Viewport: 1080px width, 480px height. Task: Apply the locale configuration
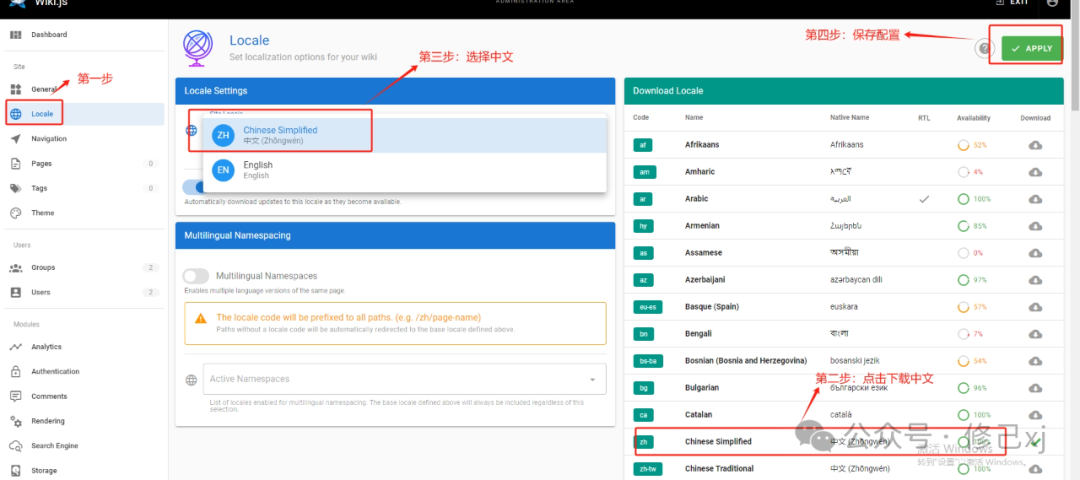tap(1032, 48)
